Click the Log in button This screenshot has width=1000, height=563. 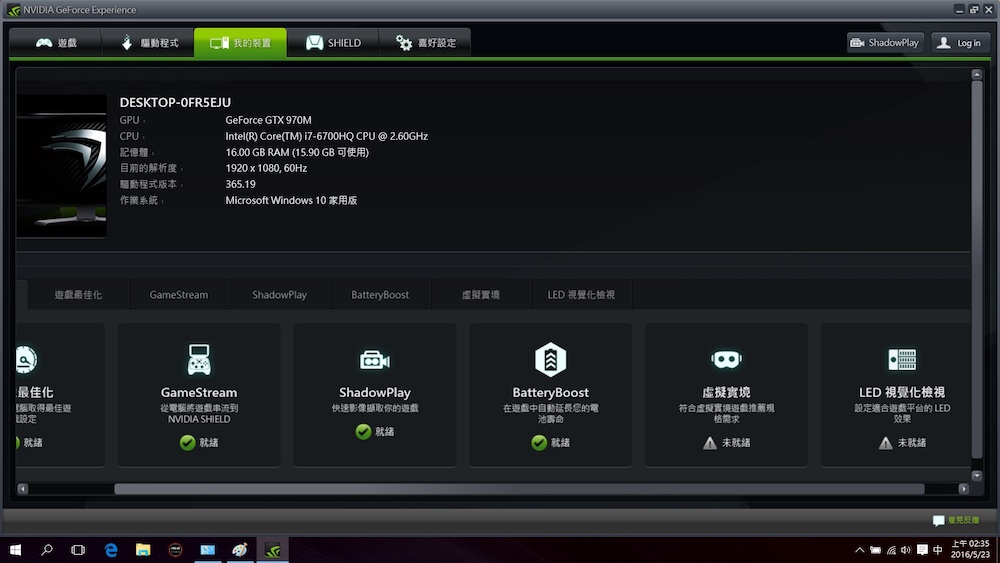(960, 43)
